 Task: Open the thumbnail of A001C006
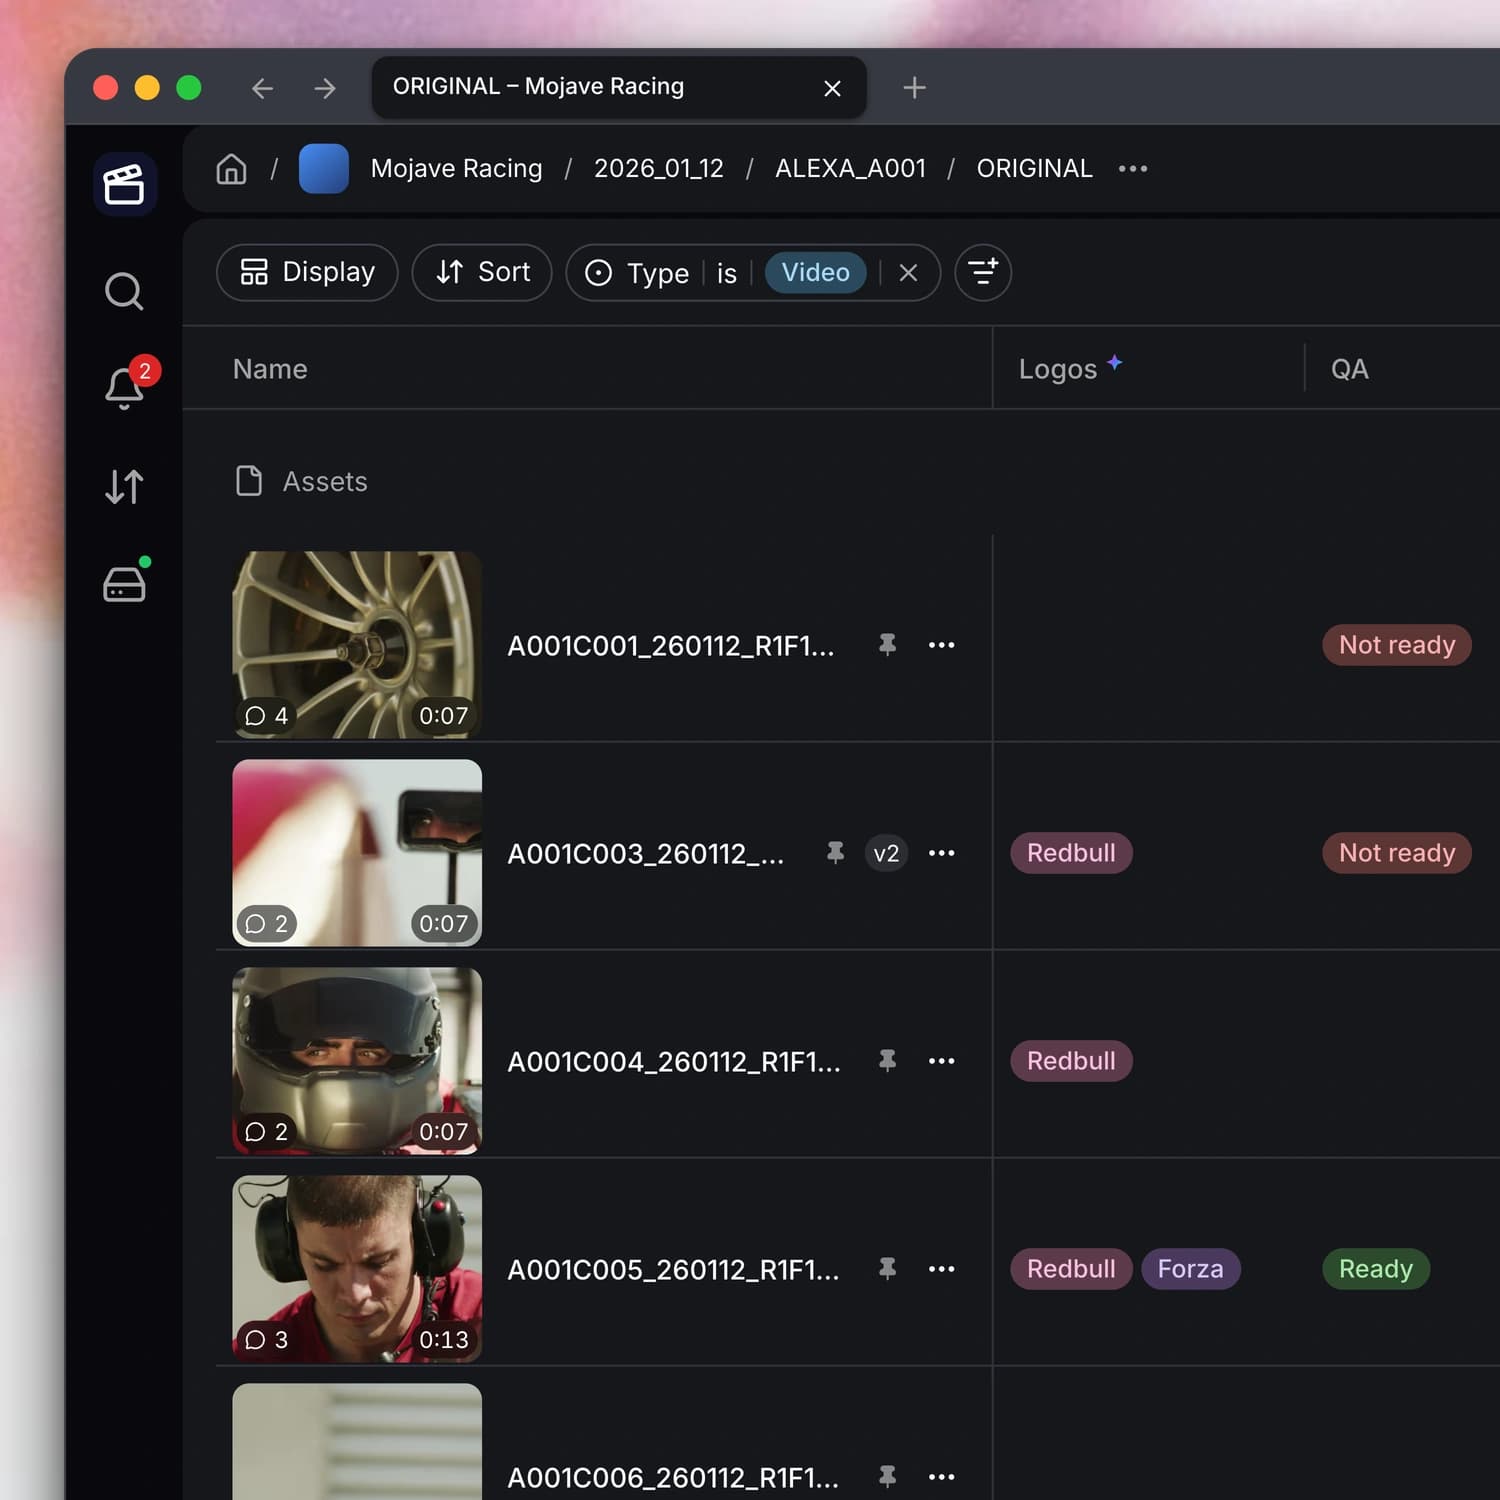[357, 1441]
